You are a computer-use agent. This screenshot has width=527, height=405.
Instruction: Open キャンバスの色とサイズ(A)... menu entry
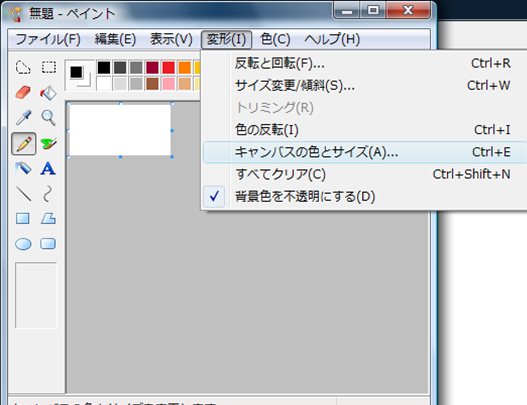[365, 152]
